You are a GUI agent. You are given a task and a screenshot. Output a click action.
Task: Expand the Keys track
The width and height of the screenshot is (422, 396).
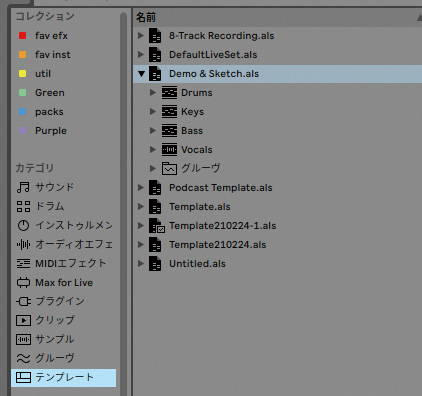[153, 111]
